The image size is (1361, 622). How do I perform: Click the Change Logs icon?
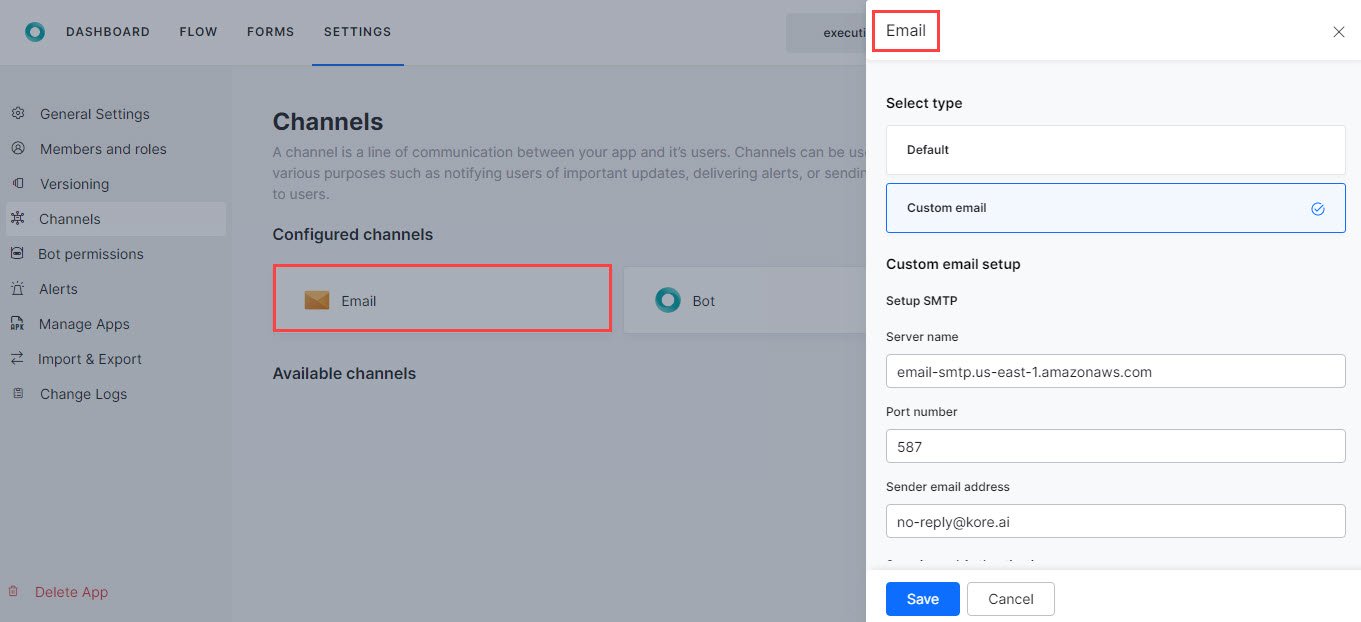[18, 393]
